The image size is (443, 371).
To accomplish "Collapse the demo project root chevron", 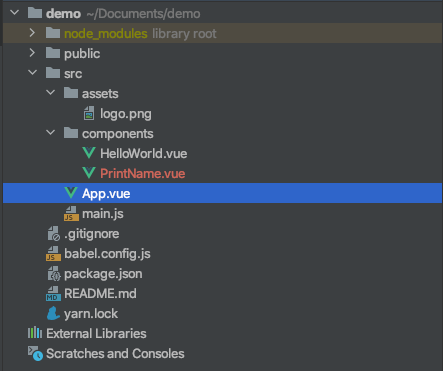I will (14, 13).
